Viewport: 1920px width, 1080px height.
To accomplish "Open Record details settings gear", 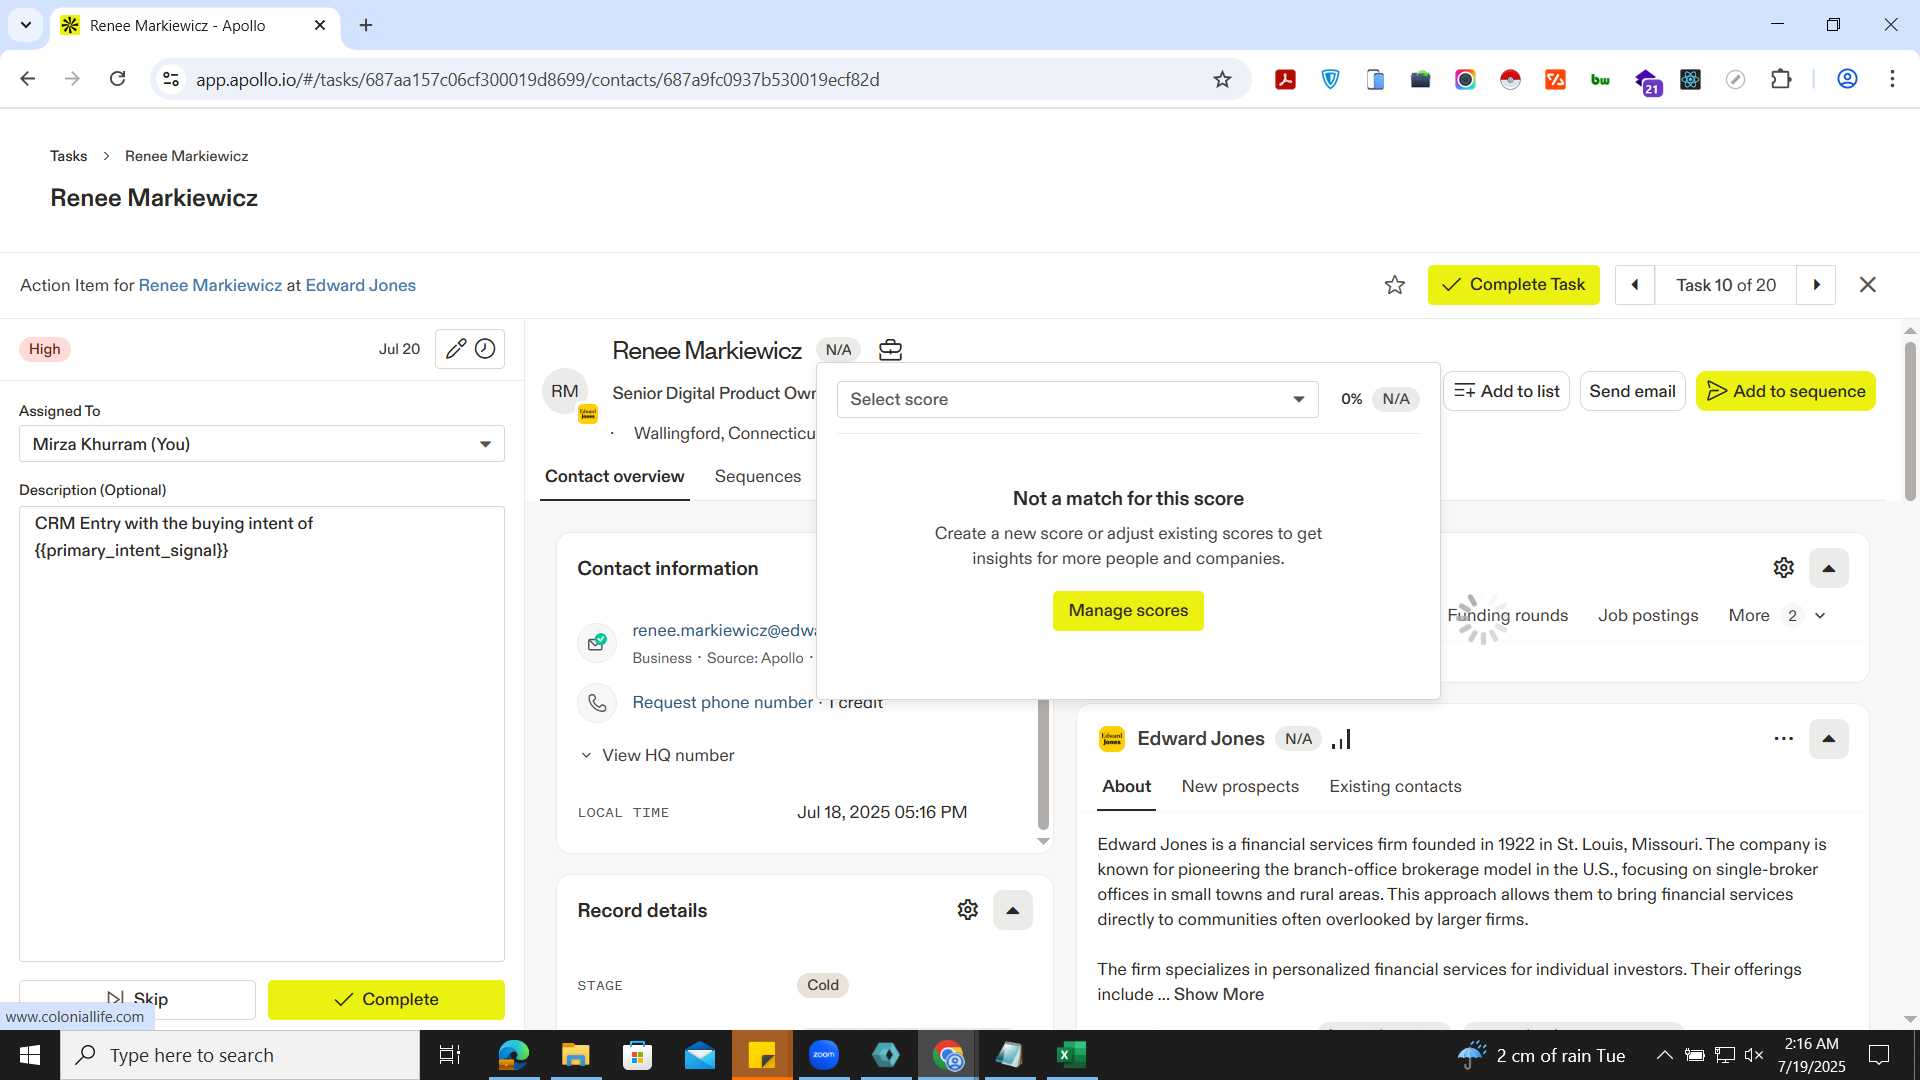I will pos(967,910).
